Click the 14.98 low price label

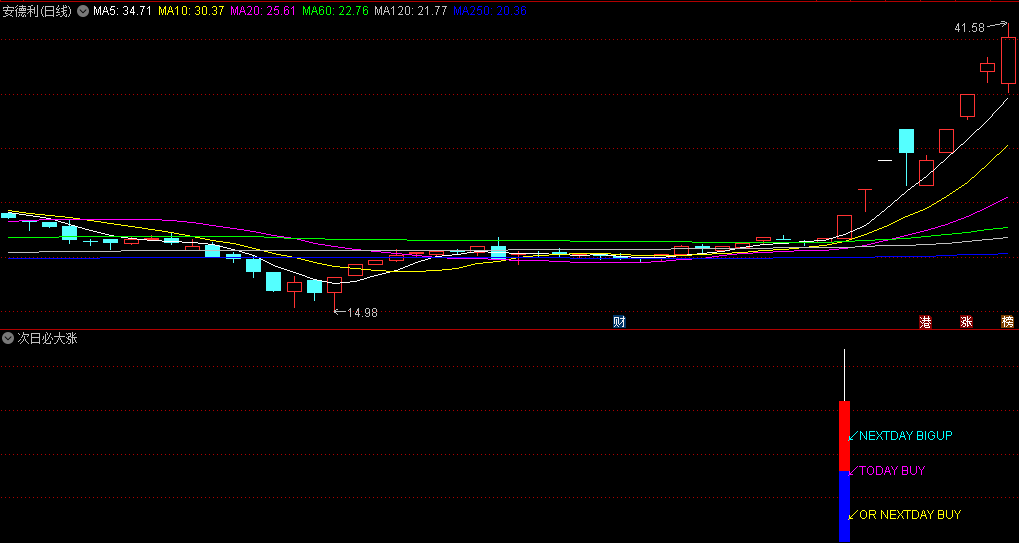362,312
